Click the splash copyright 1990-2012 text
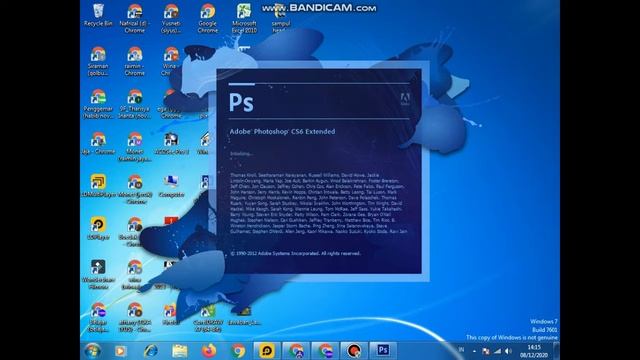This screenshot has width=640, height=360. 296,253
